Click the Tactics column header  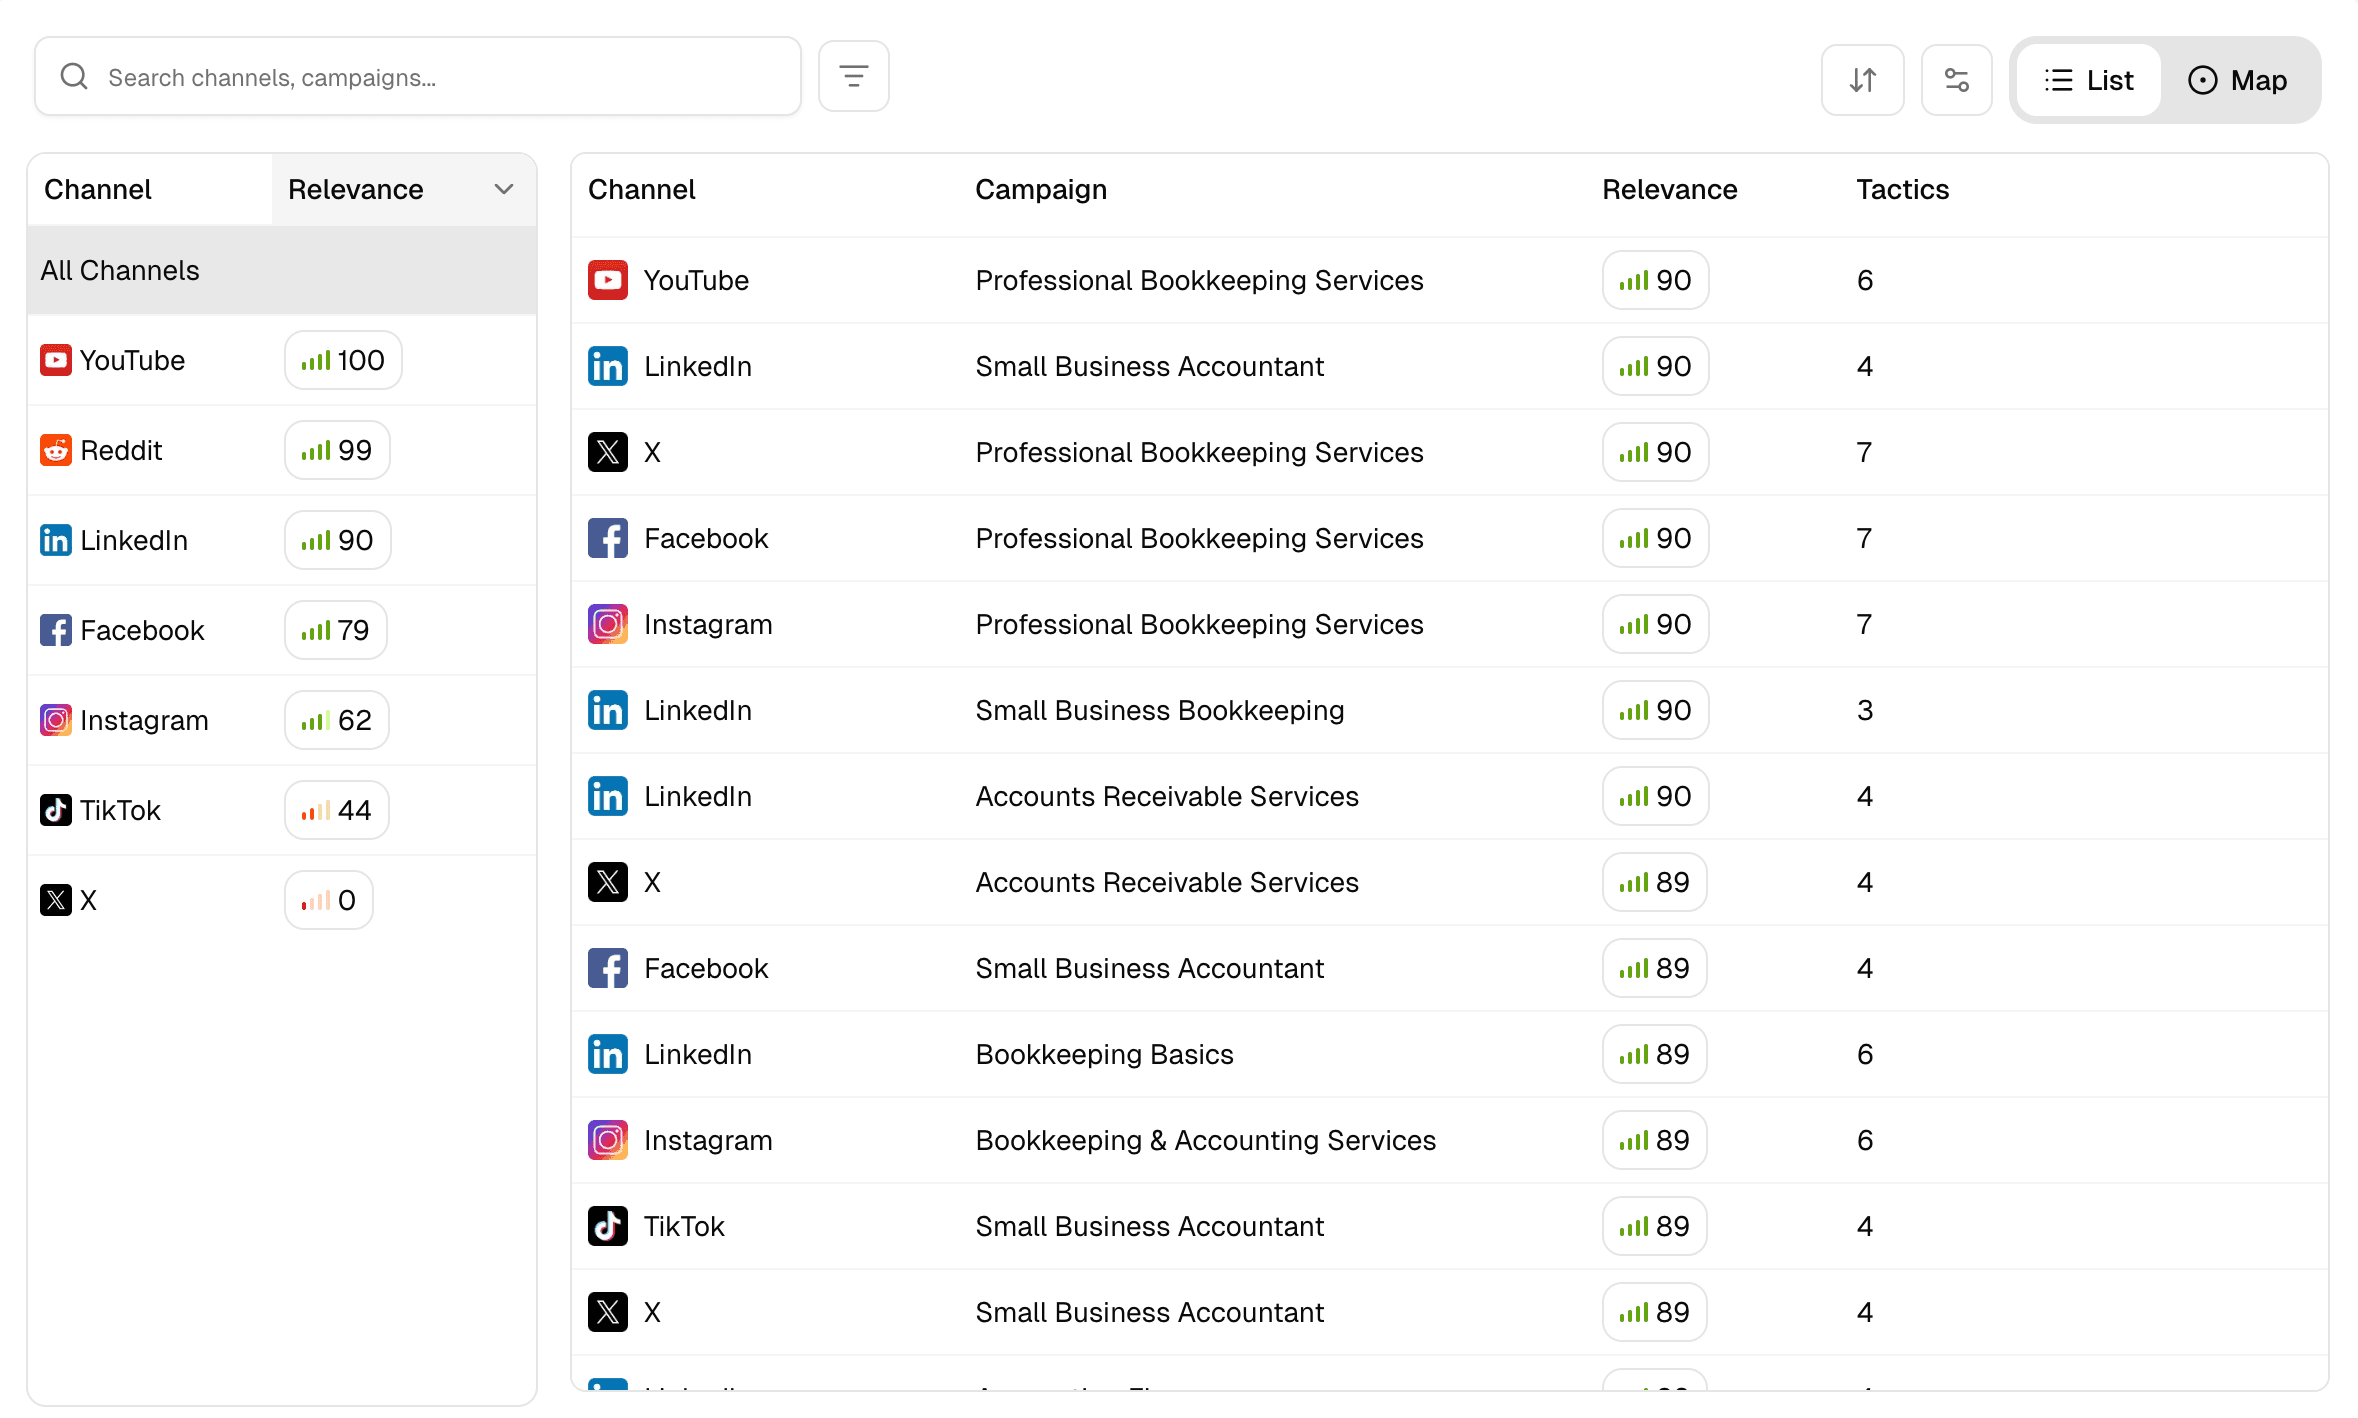[x=1901, y=189]
